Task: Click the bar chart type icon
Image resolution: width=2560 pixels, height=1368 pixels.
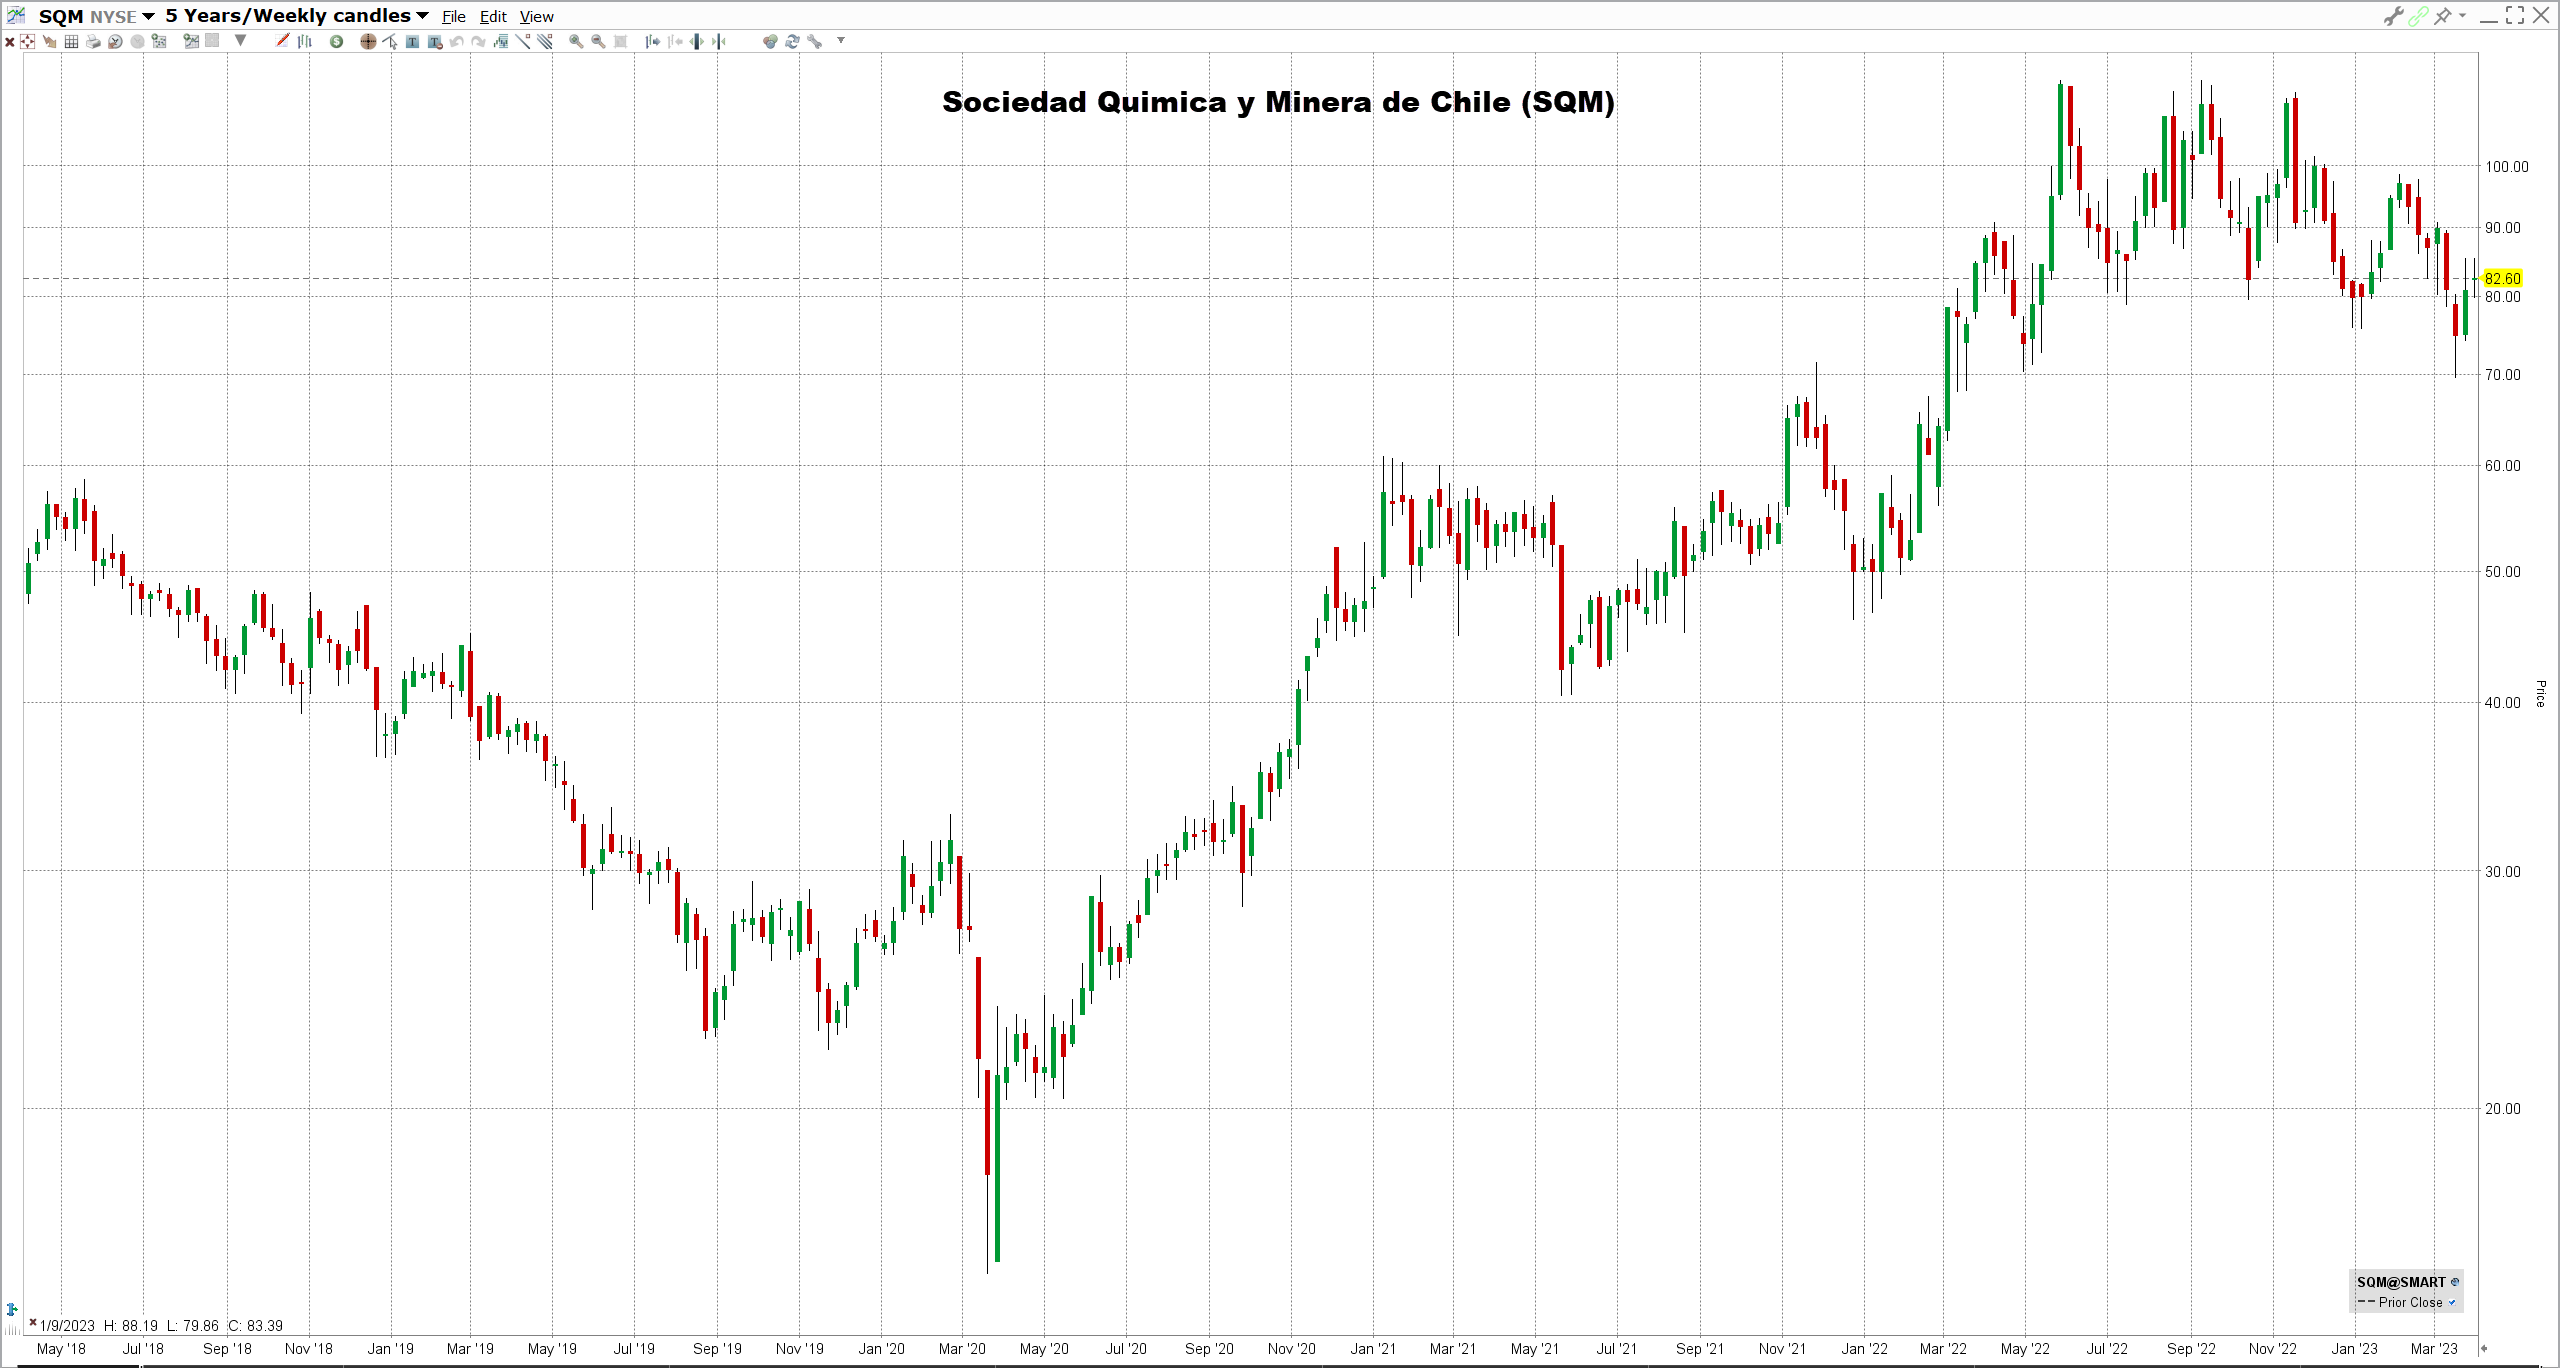Action: click(x=305, y=41)
